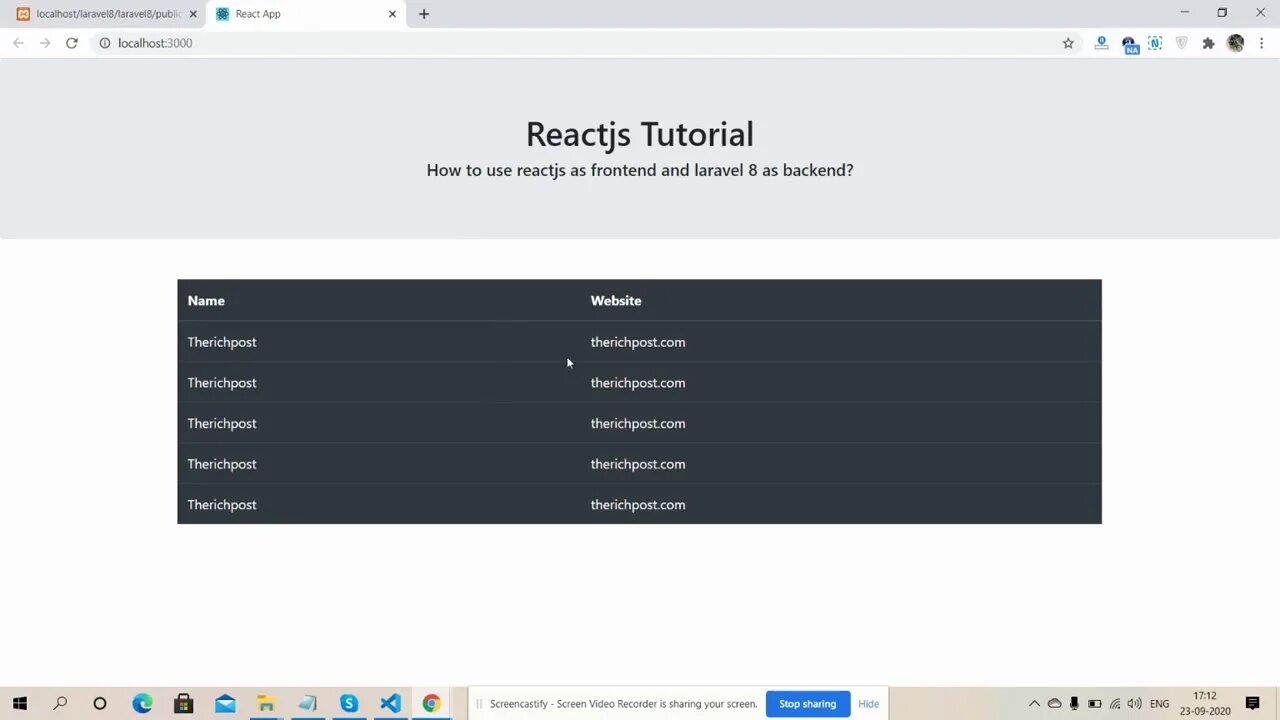
Task: Open Microsoft Edge from the taskbar
Action: click(x=142, y=704)
